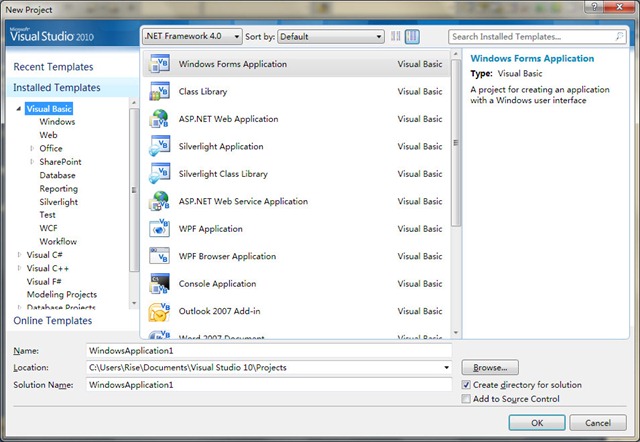The width and height of the screenshot is (640, 442).
Task: Collapse the Visual Basic tree node
Action: [18, 109]
